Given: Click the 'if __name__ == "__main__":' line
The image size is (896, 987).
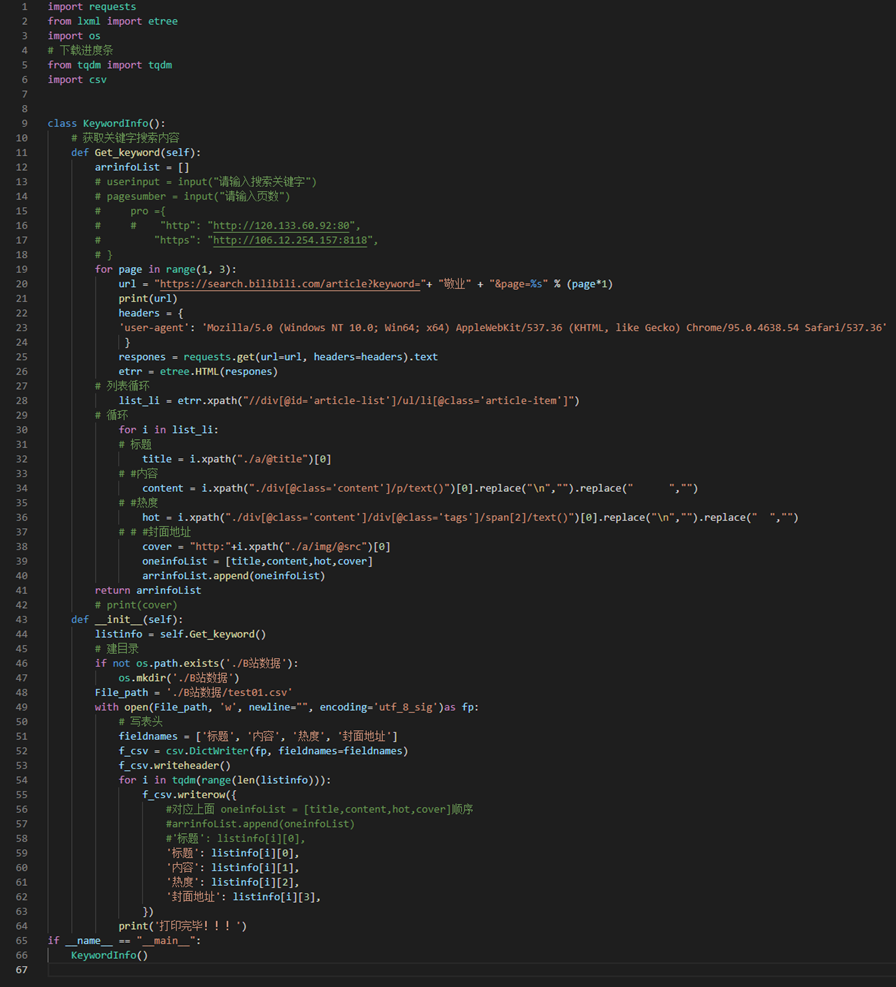Looking at the screenshot, I should click(124, 940).
